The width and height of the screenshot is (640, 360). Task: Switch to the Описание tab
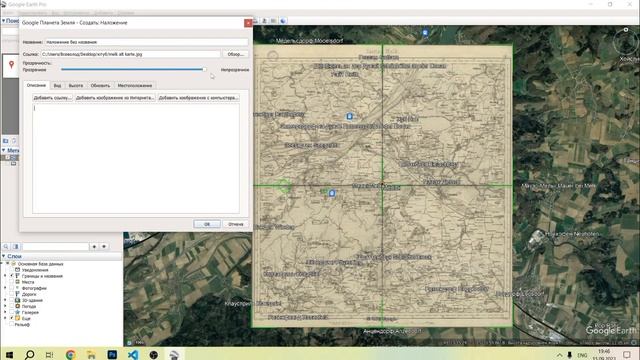coord(36,85)
